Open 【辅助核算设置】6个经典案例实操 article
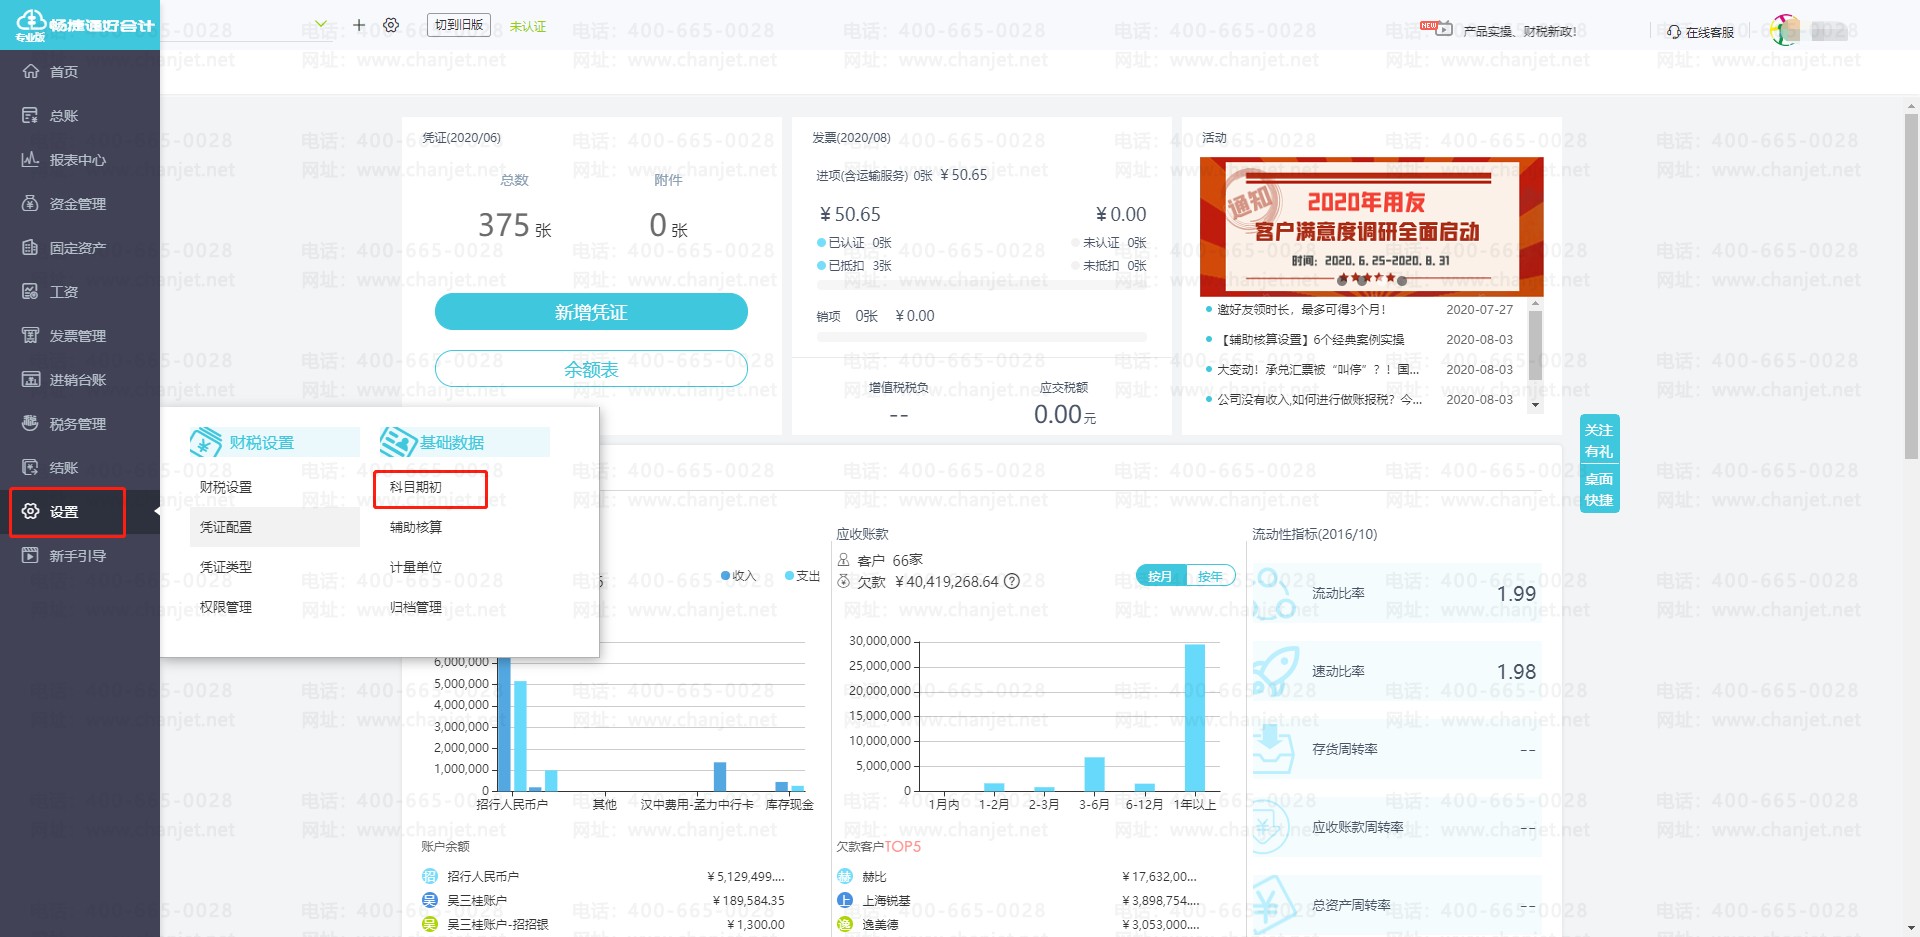Image resolution: width=1920 pixels, height=937 pixels. click(x=1311, y=340)
